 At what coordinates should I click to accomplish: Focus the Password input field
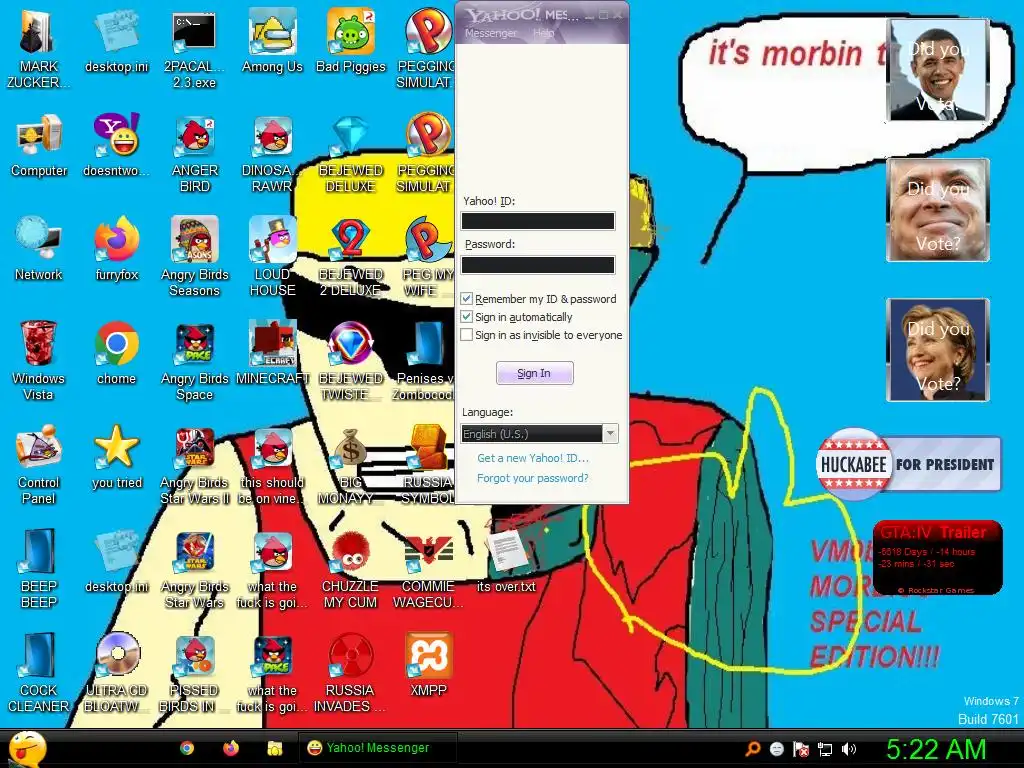[x=537, y=264]
